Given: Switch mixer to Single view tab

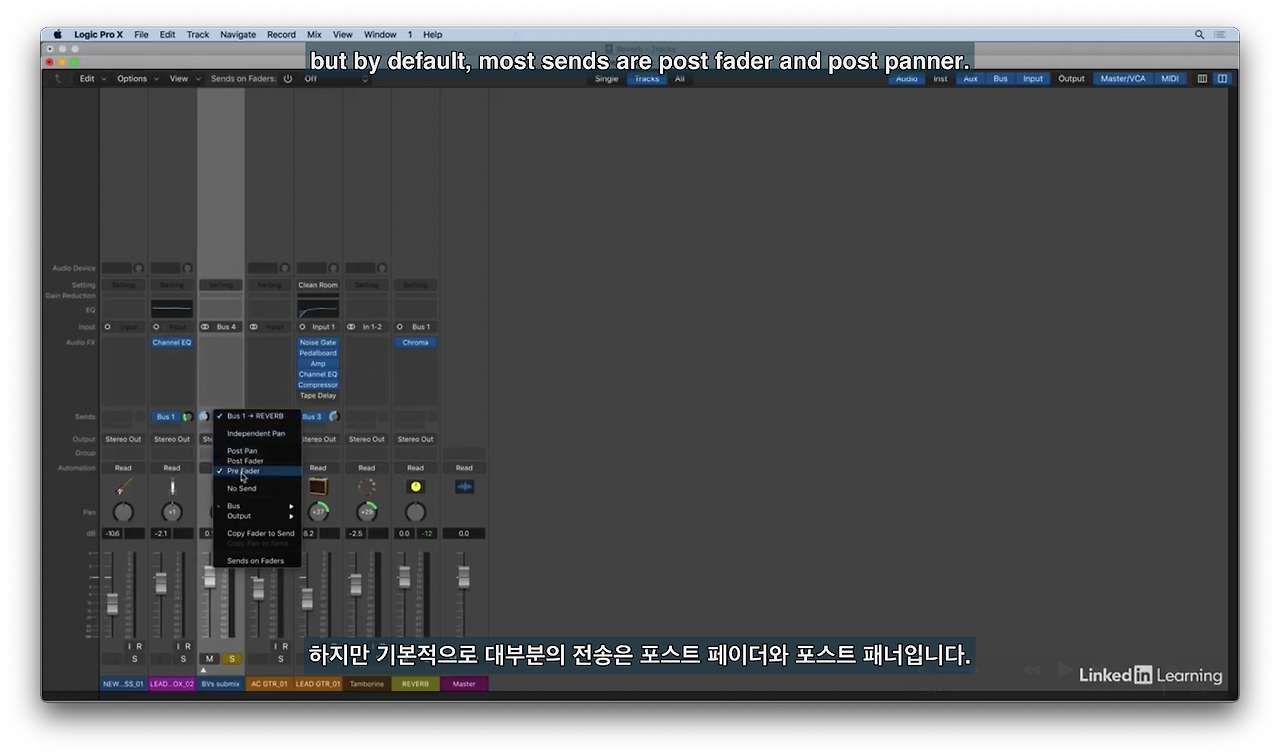Looking at the screenshot, I should [x=607, y=79].
